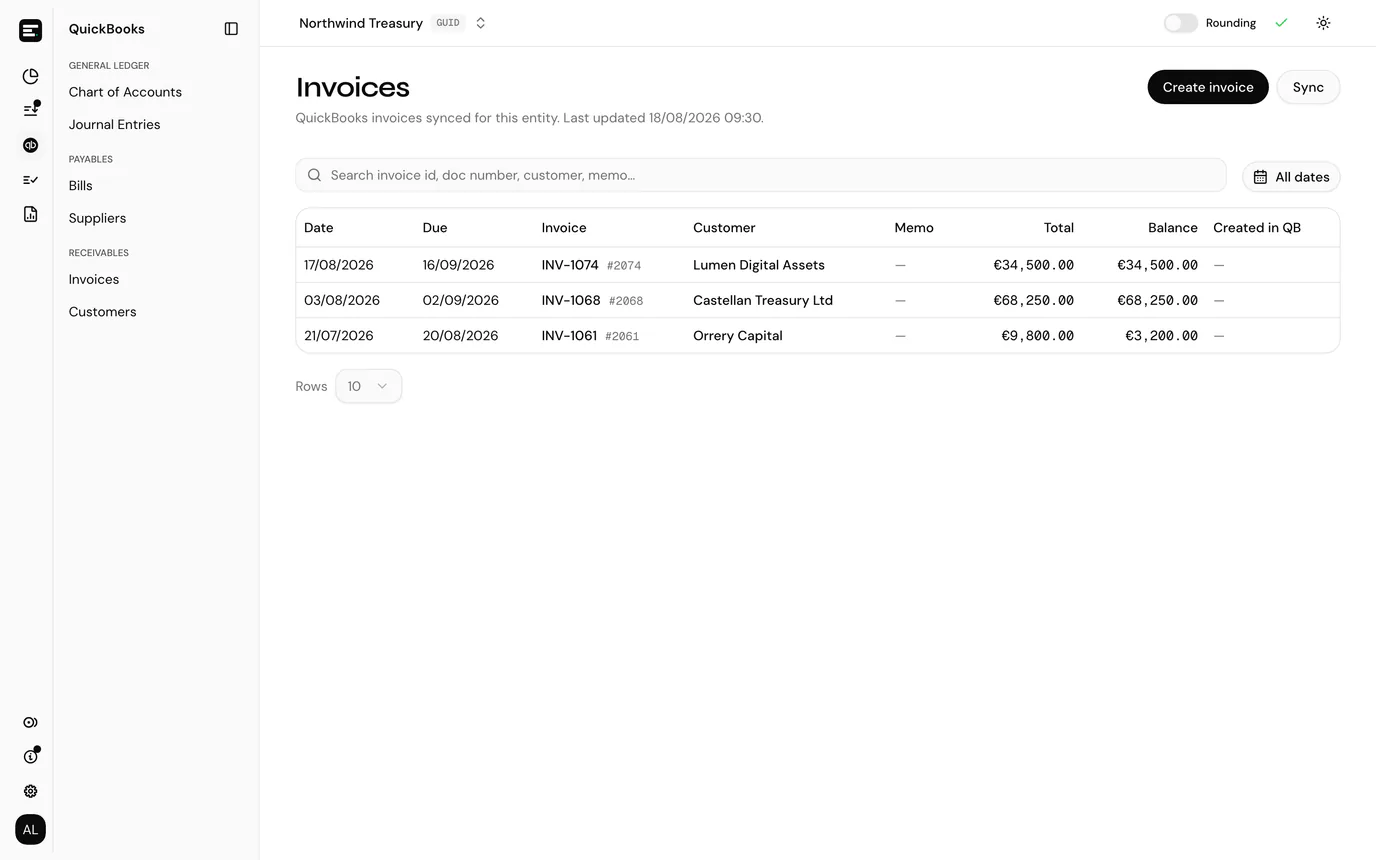Click customer Lumen Digital Assets
This screenshot has width=1376, height=860.
click(x=759, y=265)
